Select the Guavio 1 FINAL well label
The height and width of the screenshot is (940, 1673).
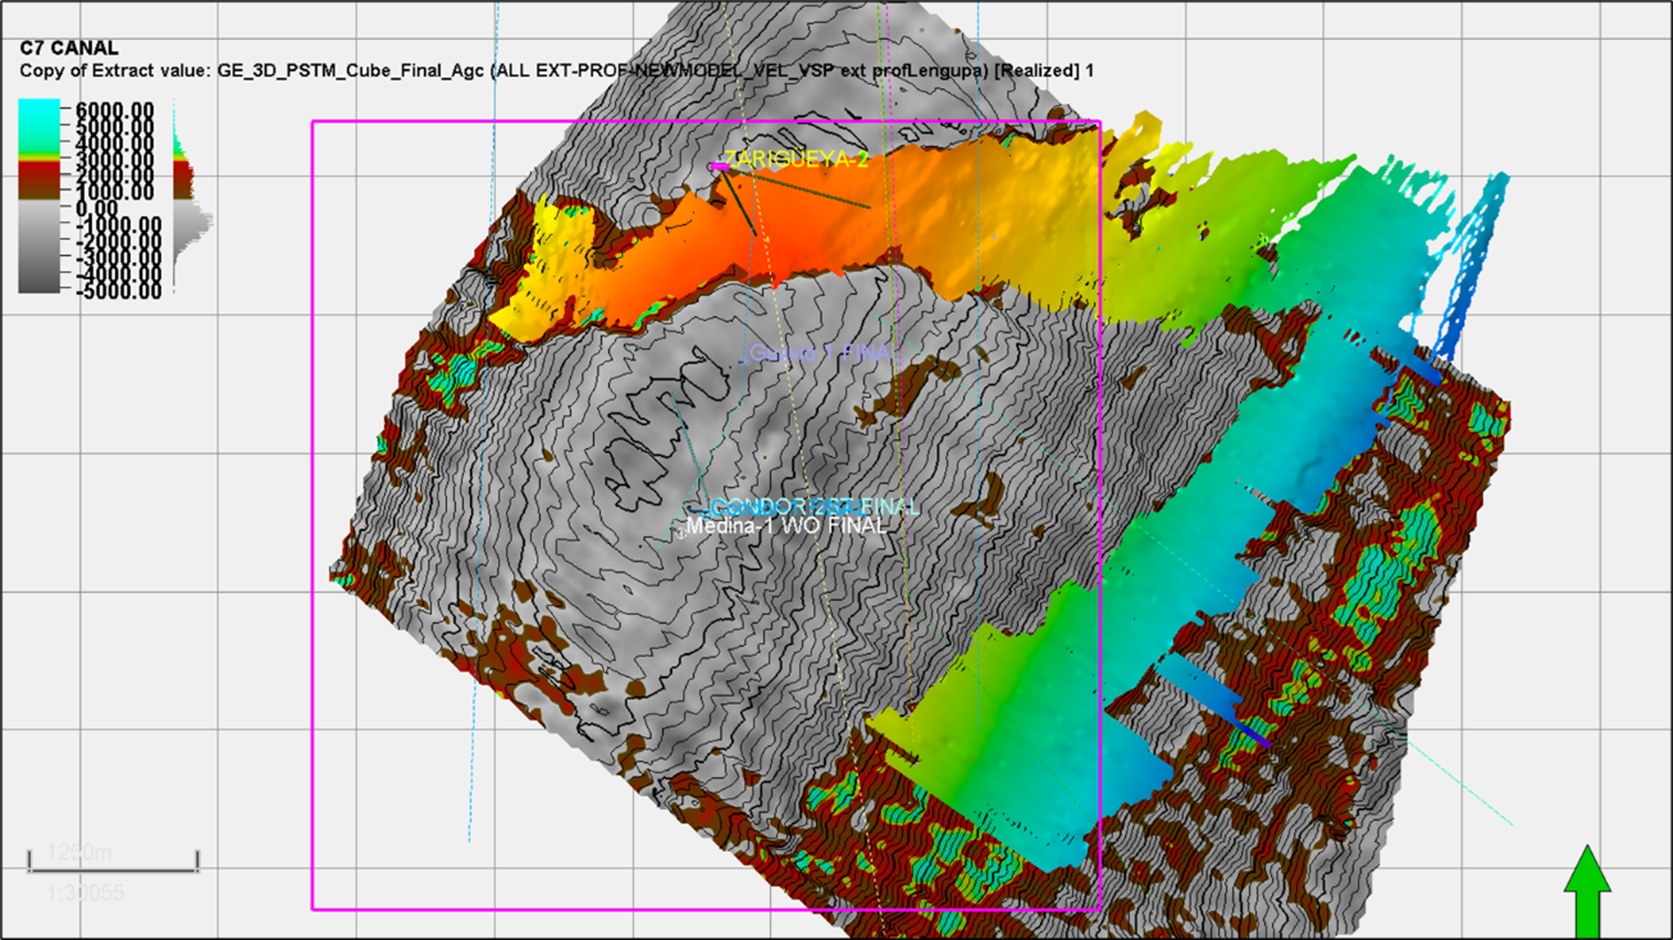tap(824, 353)
